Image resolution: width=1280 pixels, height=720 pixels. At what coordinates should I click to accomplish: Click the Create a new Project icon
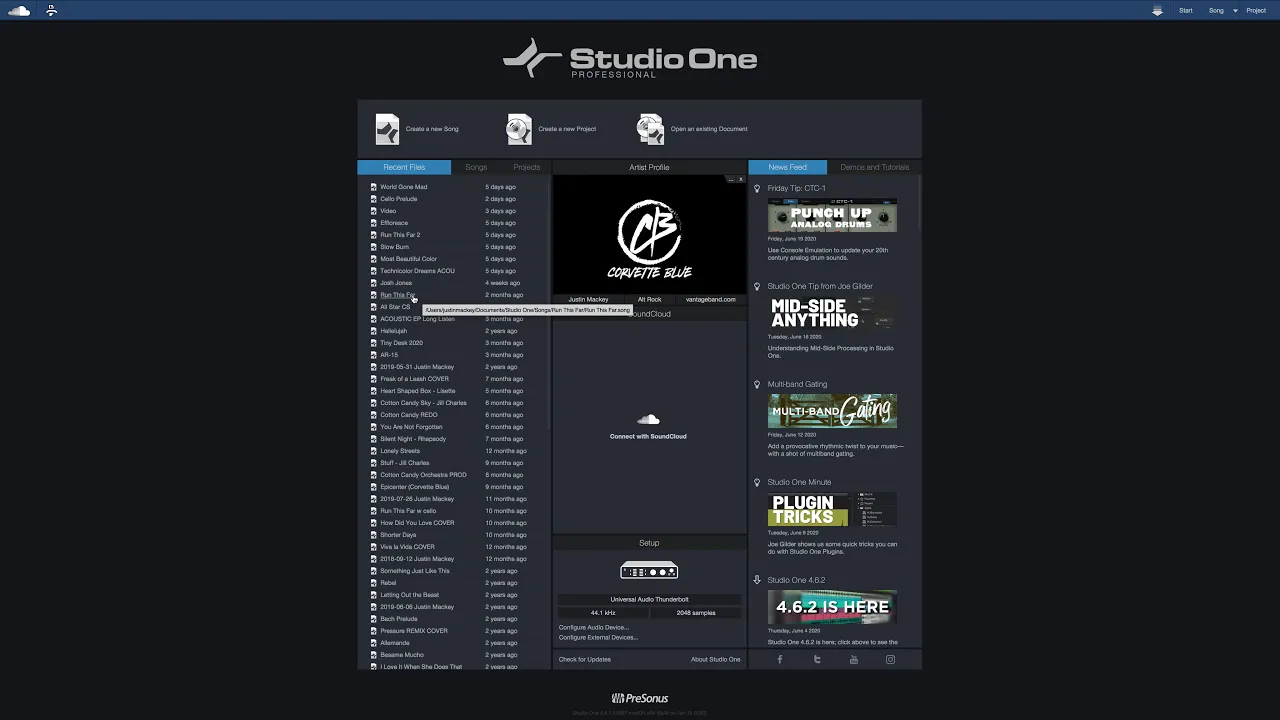519,129
